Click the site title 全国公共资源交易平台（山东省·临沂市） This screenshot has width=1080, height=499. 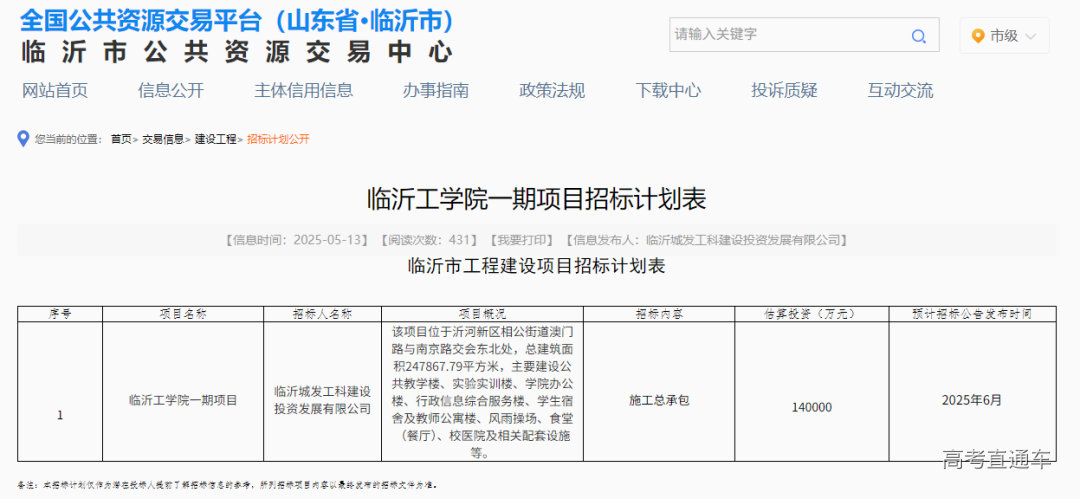[238, 20]
